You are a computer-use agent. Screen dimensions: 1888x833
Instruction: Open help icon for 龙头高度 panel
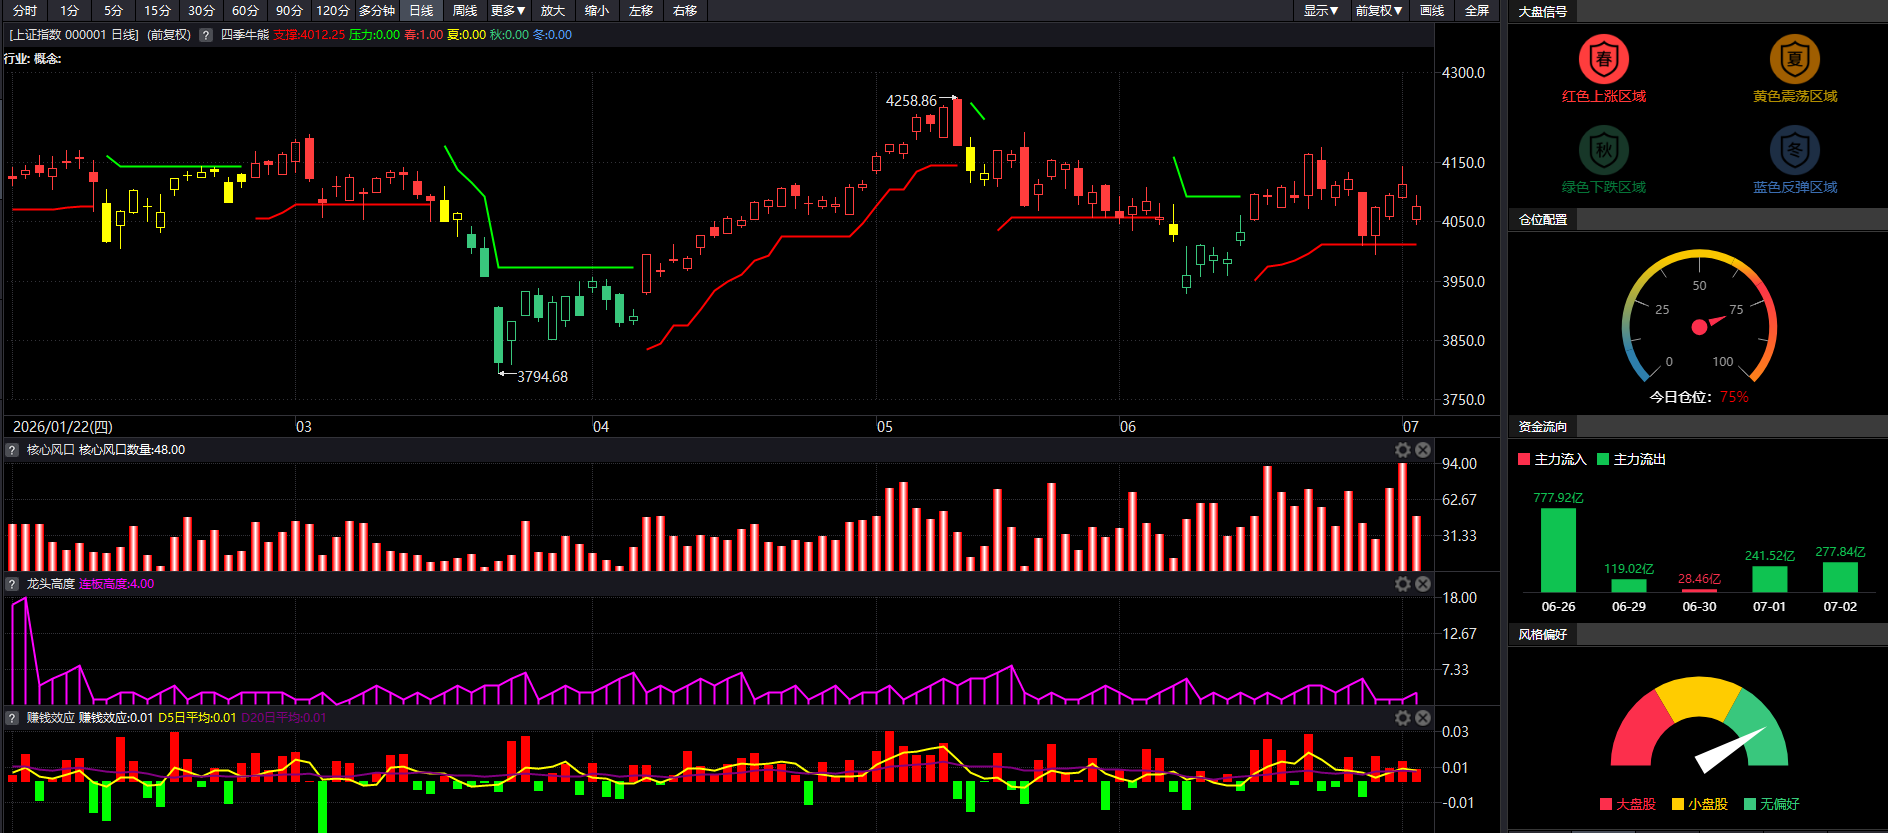pyautogui.click(x=12, y=584)
